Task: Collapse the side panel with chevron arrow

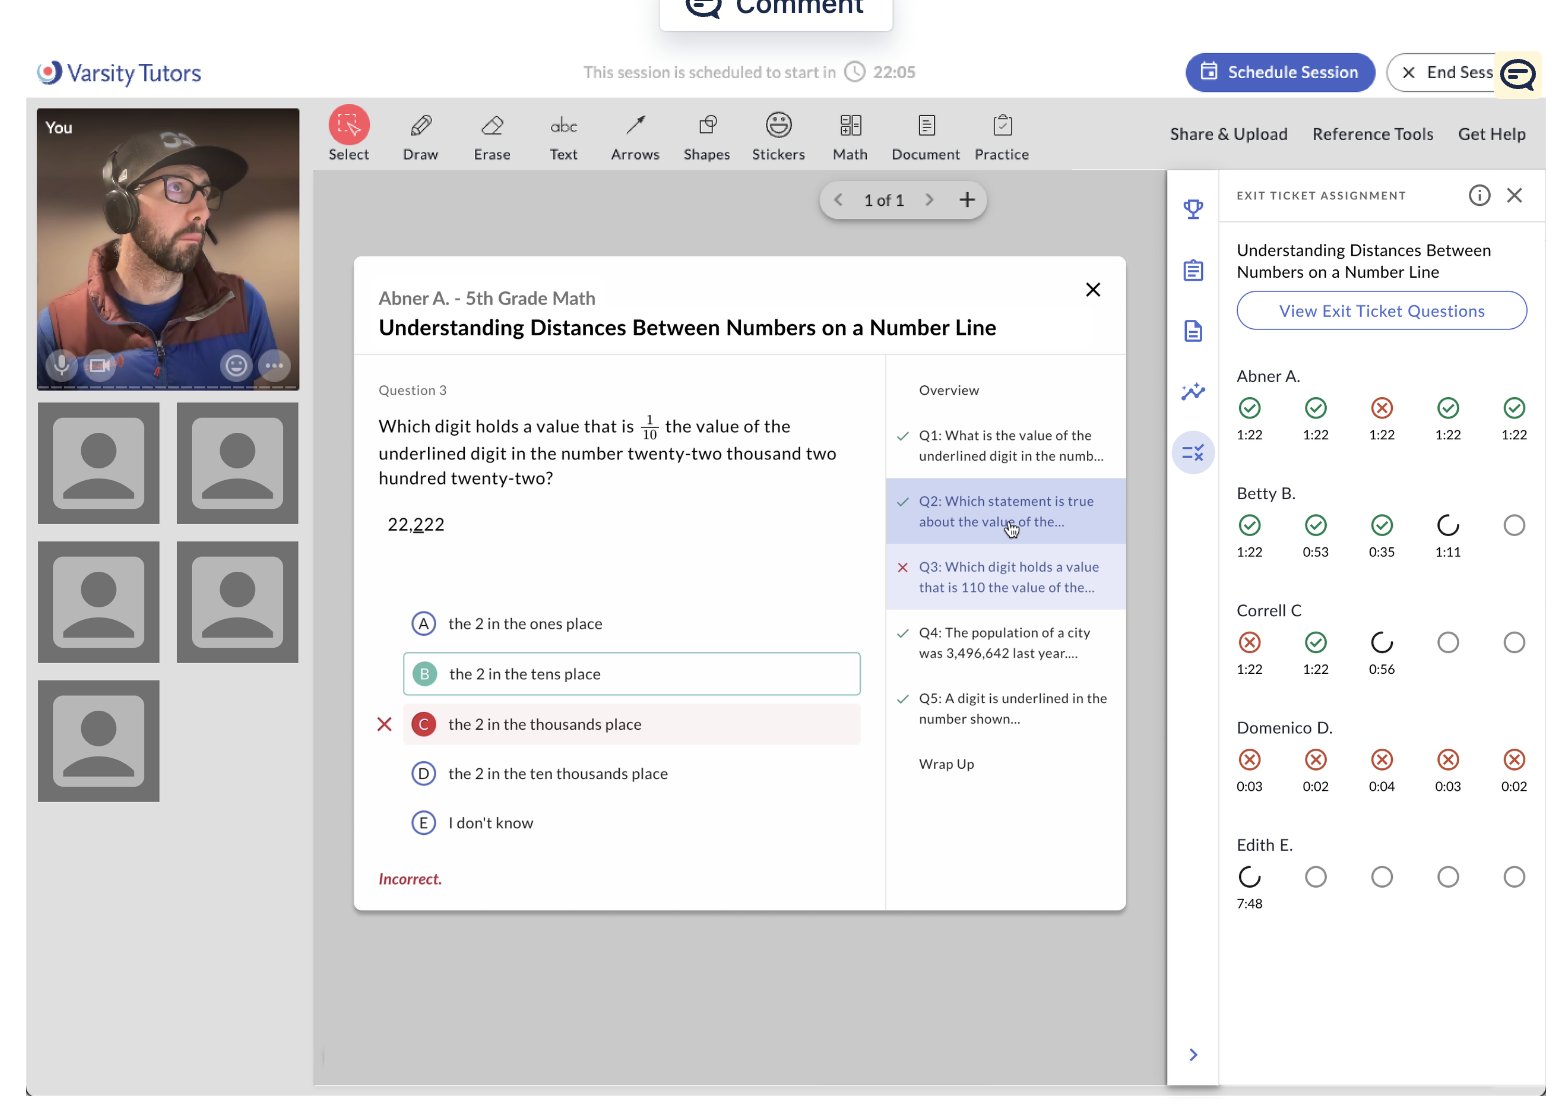Action: (1193, 1055)
